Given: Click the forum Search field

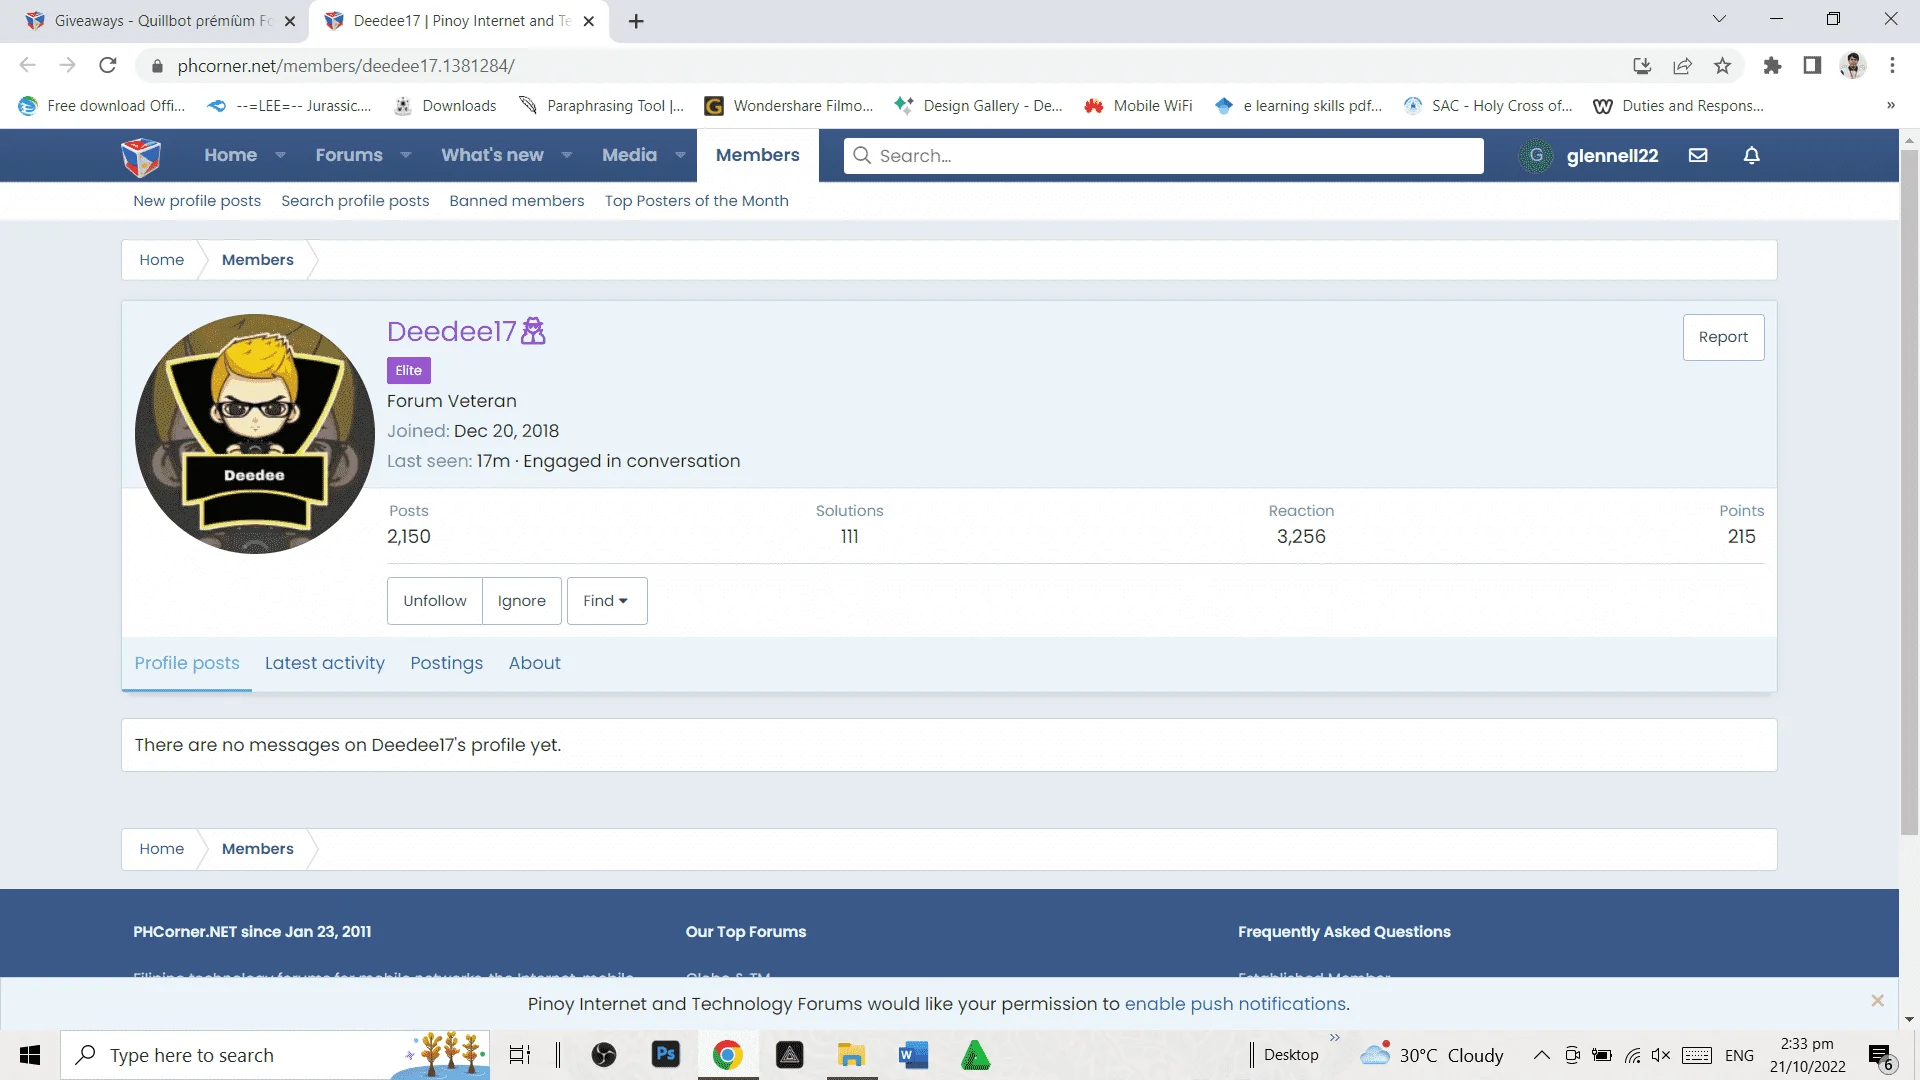Looking at the screenshot, I should (x=1164, y=156).
